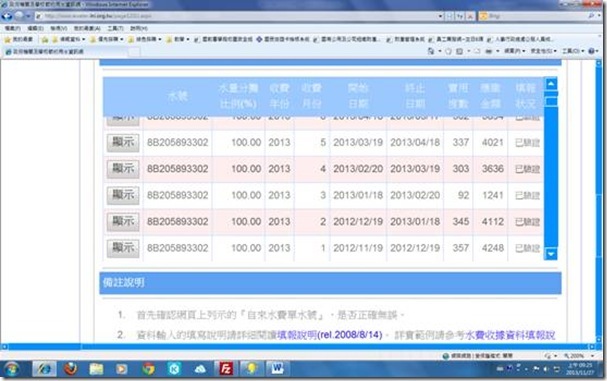Open the 填報說明(rel.2008/8/14) link
607x381 pixels.
(x=330, y=335)
